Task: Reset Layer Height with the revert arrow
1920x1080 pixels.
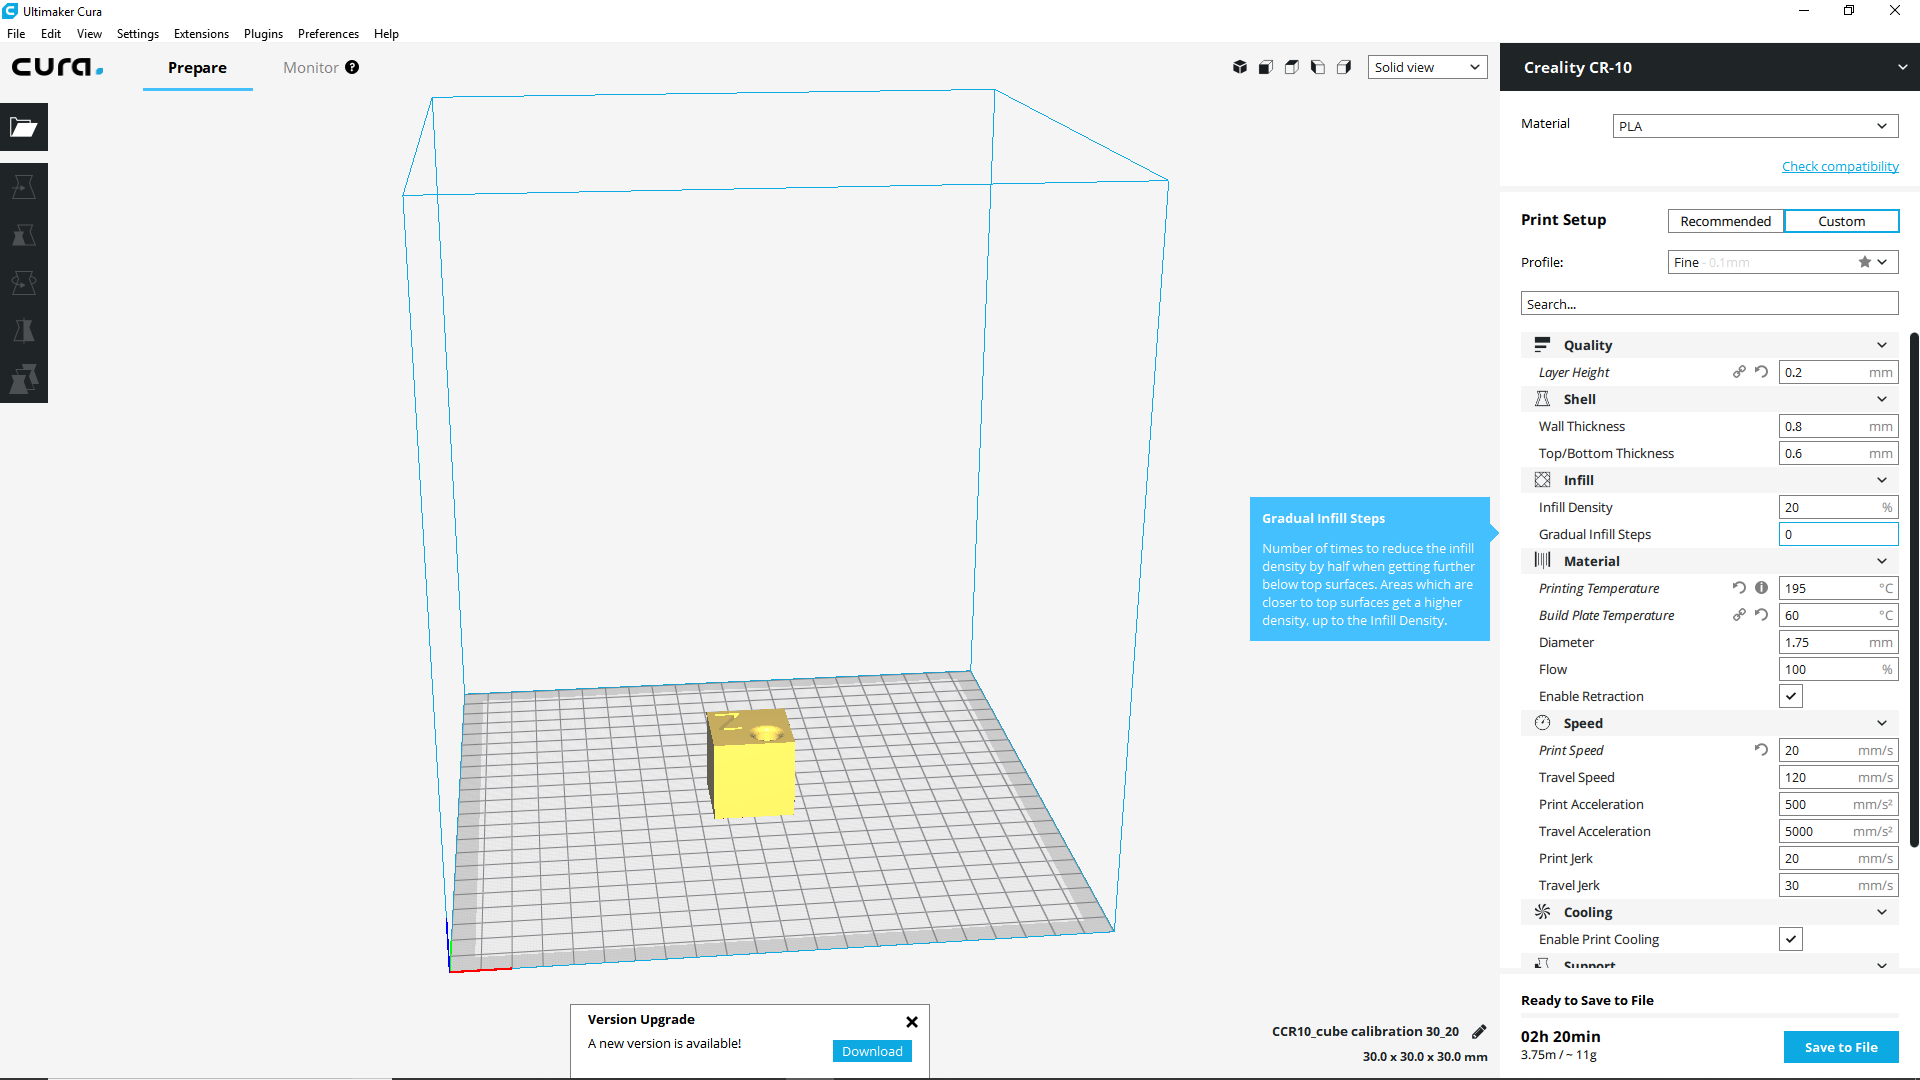Action: (1761, 372)
